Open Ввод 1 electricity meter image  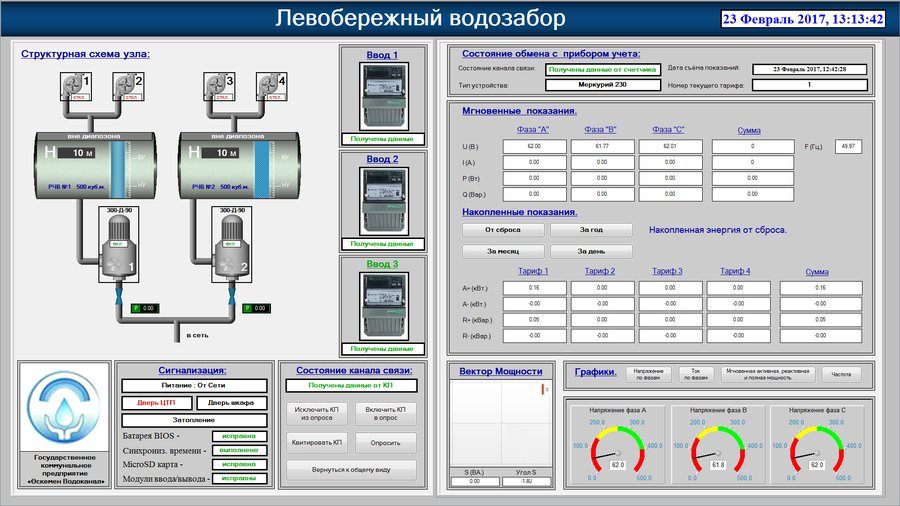[x=383, y=96]
